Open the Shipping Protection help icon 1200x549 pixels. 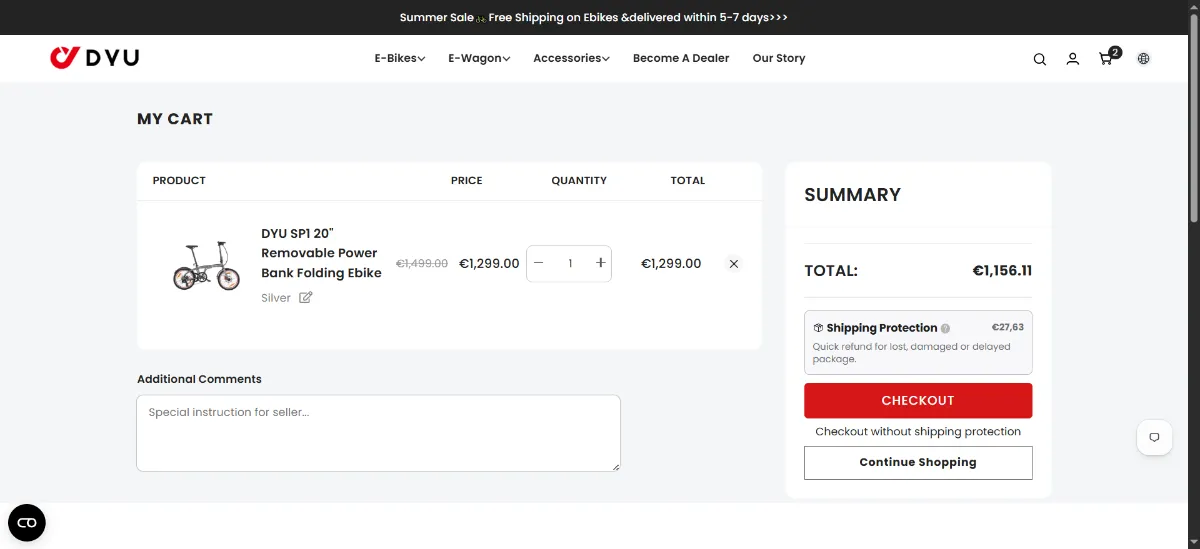pos(946,328)
